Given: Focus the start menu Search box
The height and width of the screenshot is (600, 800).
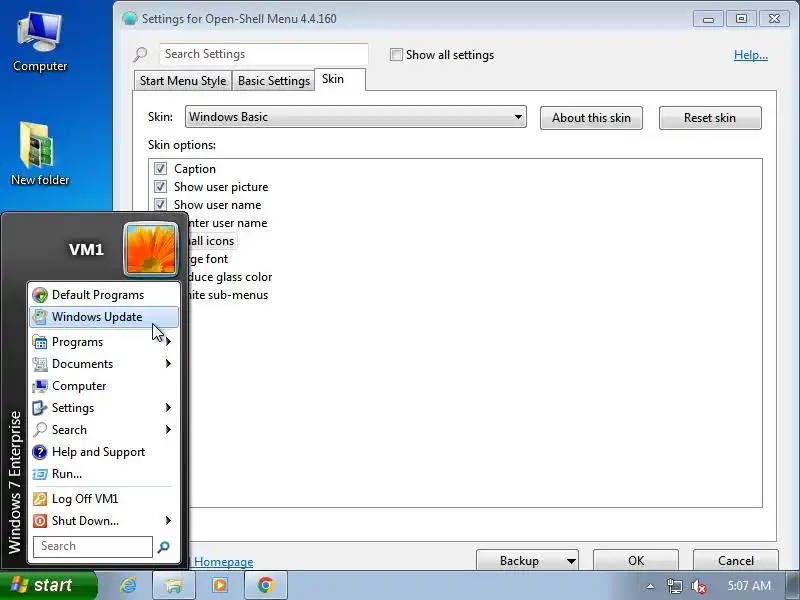Looking at the screenshot, I should 93,546.
